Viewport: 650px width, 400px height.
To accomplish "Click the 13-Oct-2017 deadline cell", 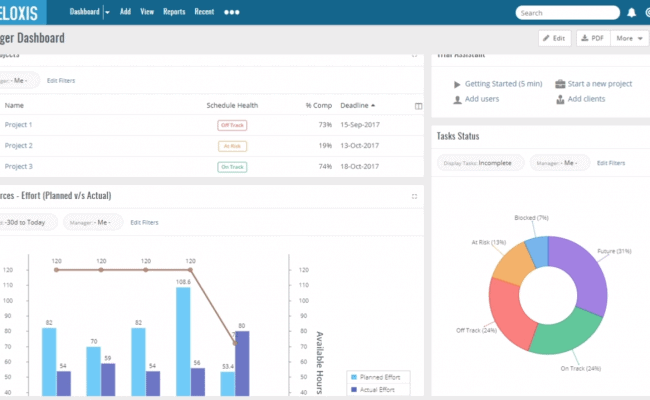I will pyautogui.click(x=359, y=145).
